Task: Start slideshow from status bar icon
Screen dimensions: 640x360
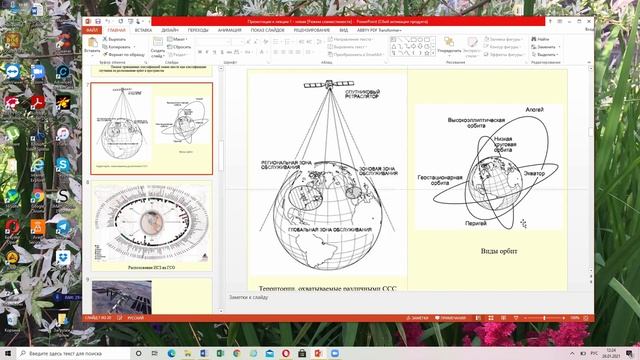Action: [x=516, y=318]
